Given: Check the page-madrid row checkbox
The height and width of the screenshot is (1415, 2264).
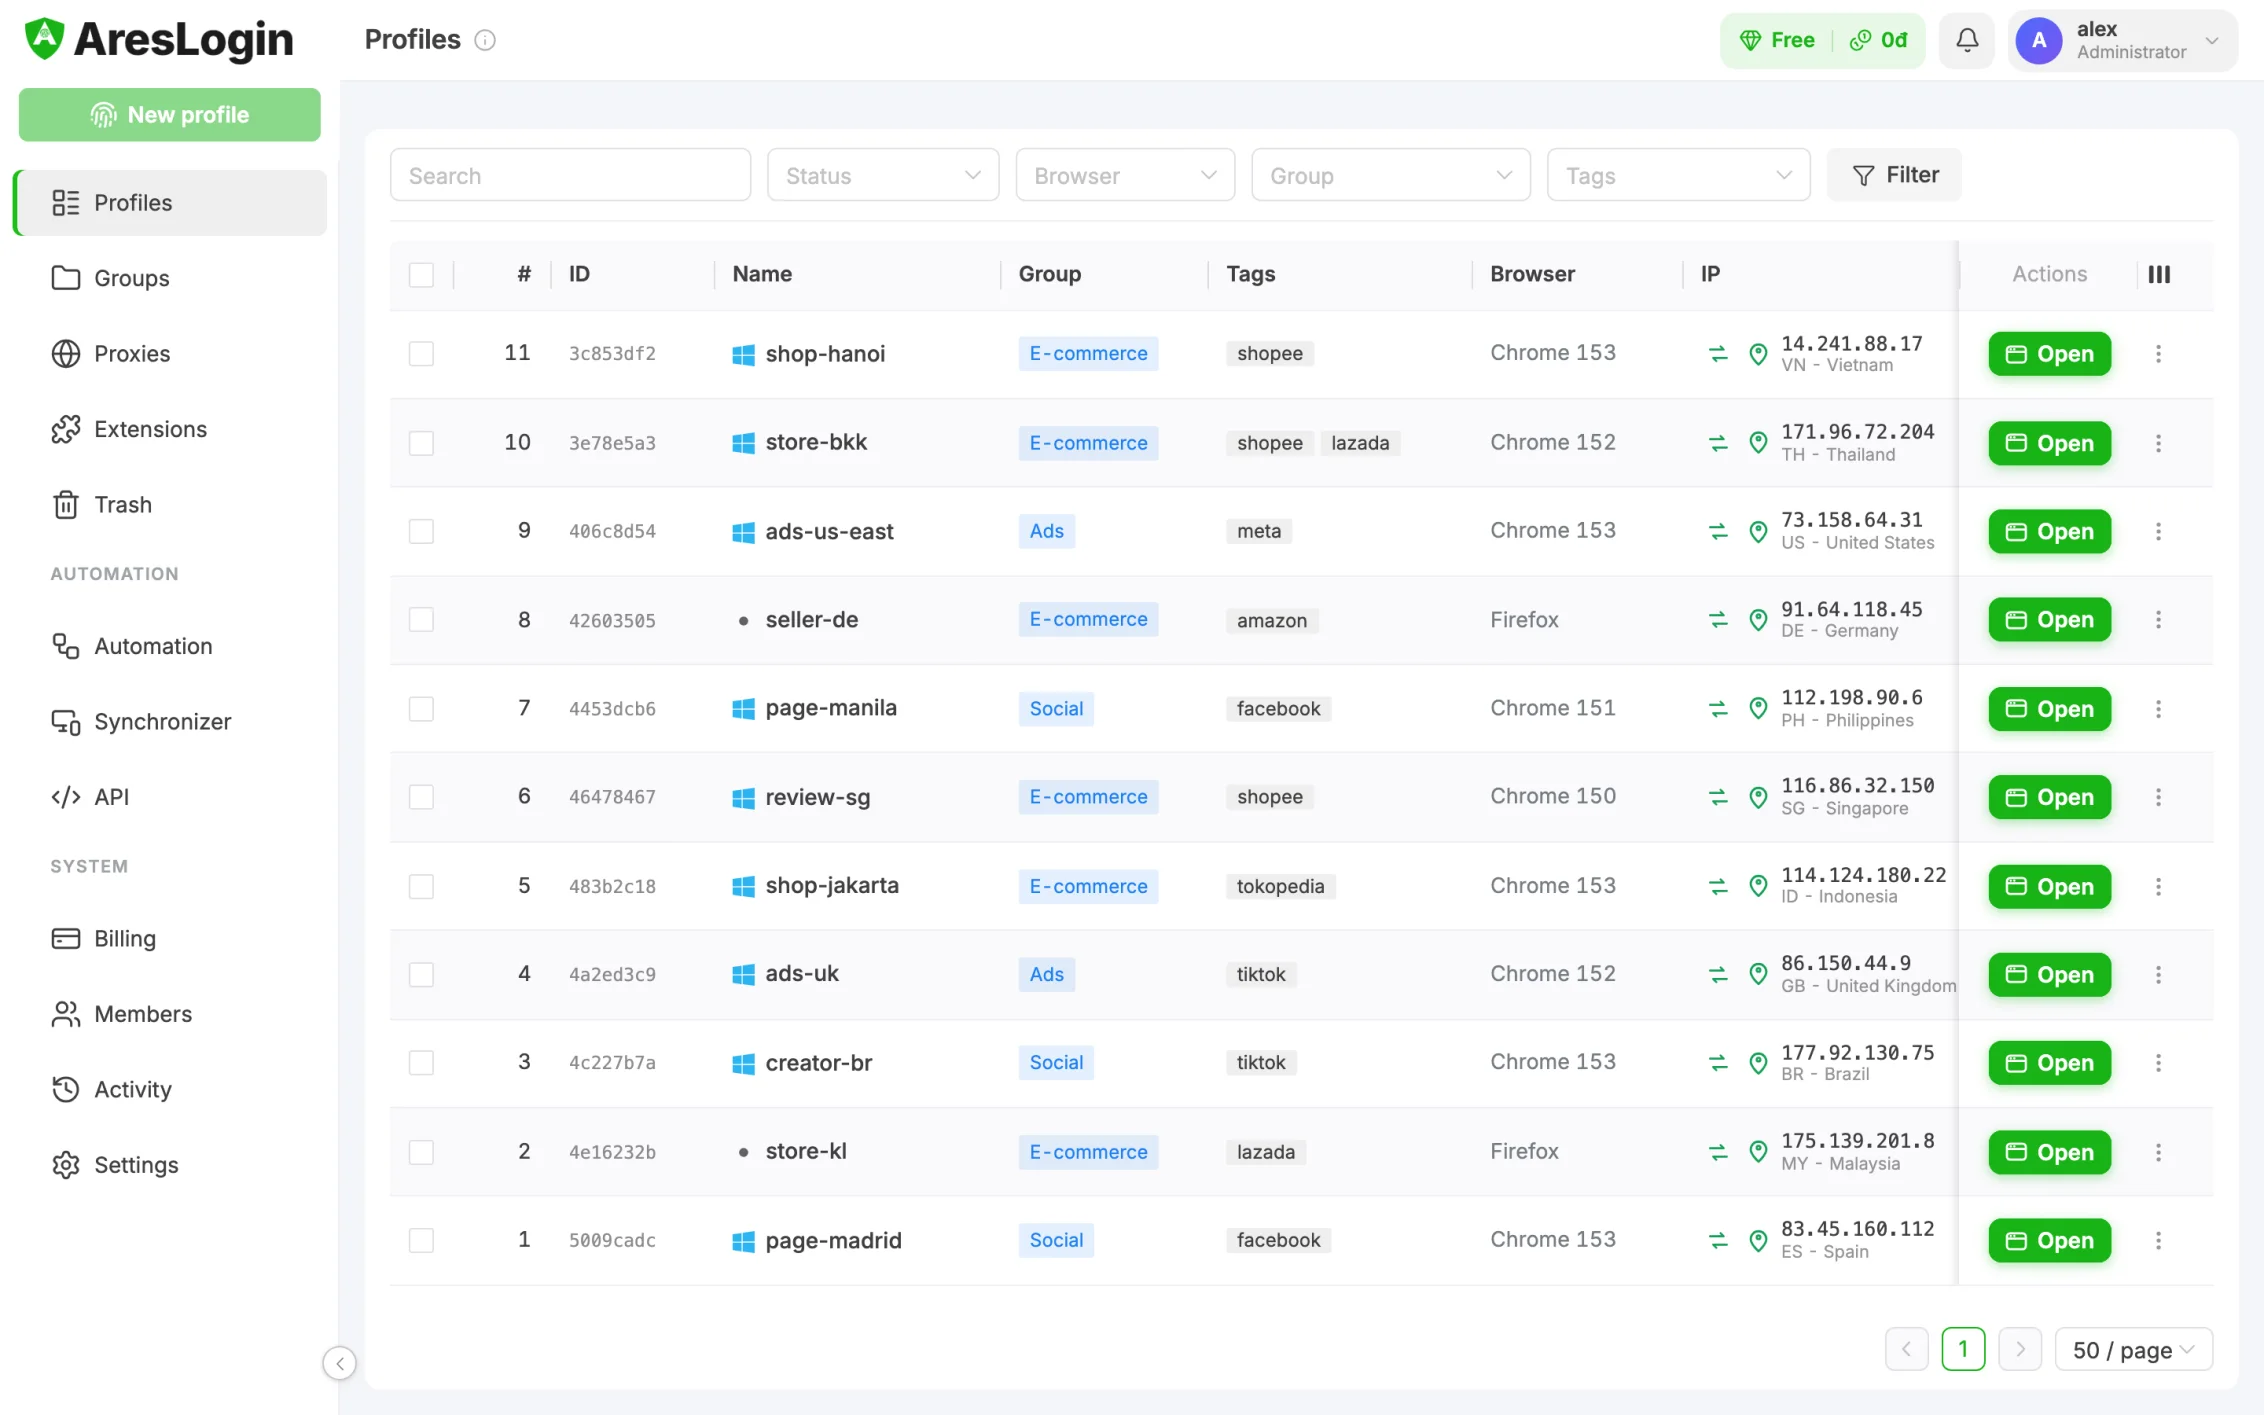Looking at the screenshot, I should (421, 1241).
